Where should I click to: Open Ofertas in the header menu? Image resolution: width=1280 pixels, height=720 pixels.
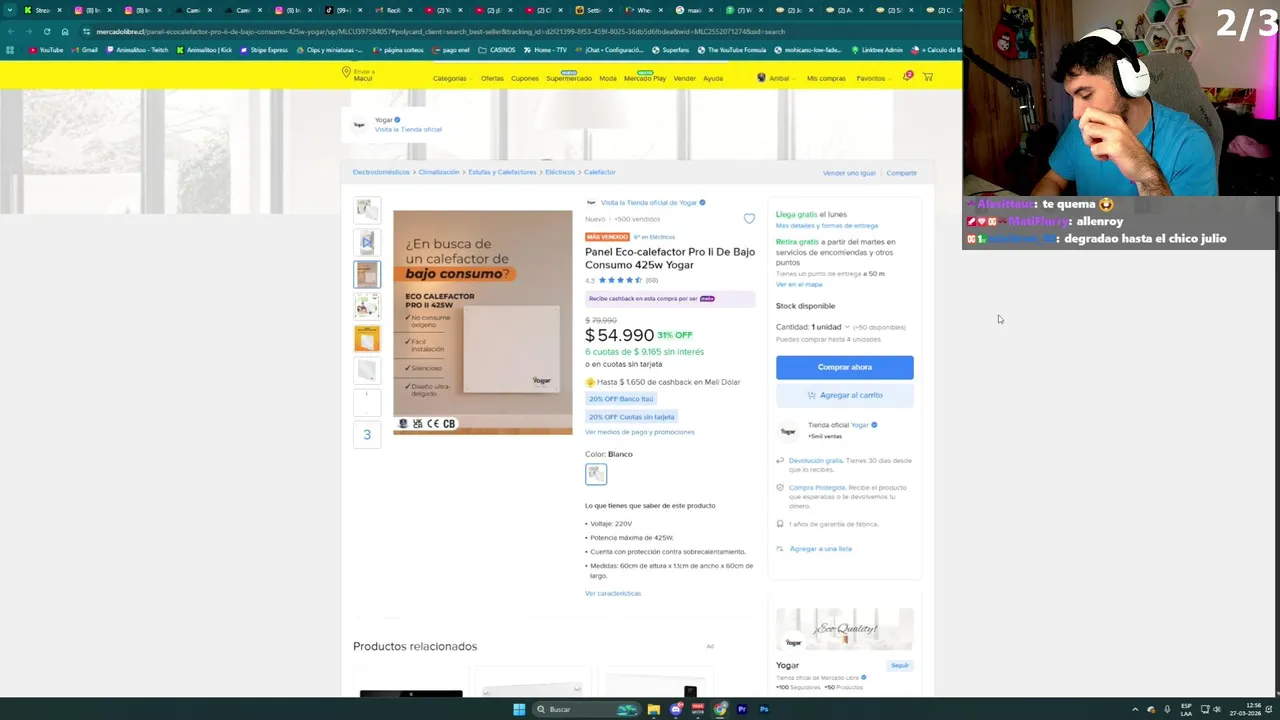492,78
